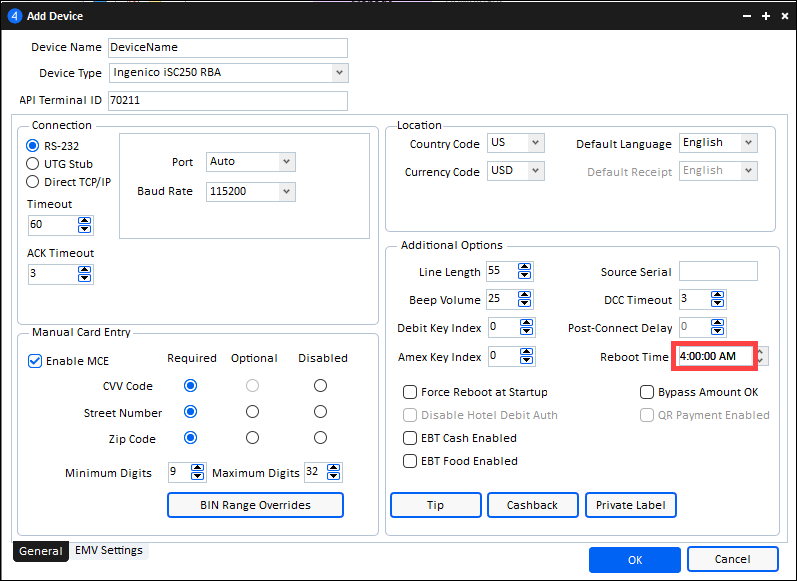Enable the Force Reboot at Startup checkbox

tap(410, 392)
